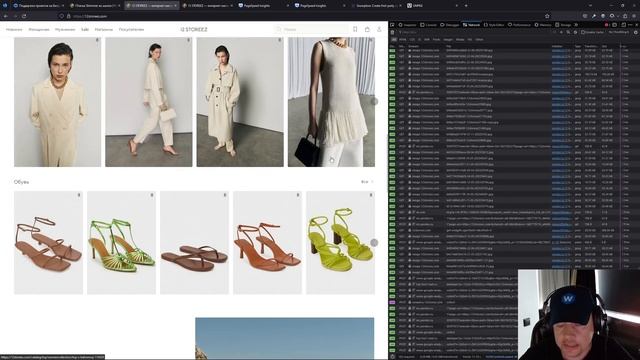Open the sleeveless knit dress product photo
Screen dimensions: 640x360
331,102
